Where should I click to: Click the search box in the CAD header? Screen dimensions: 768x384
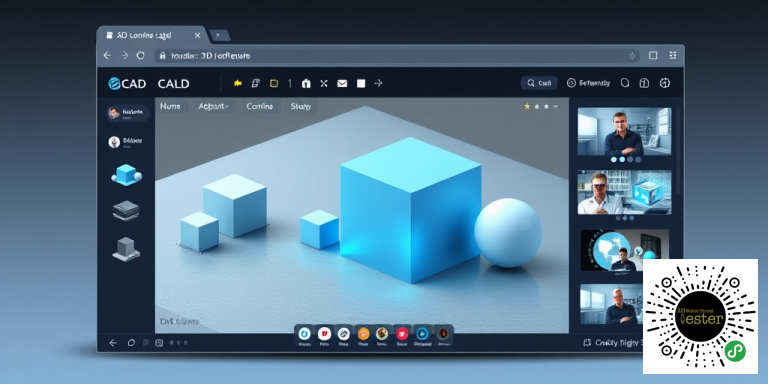[539, 83]
